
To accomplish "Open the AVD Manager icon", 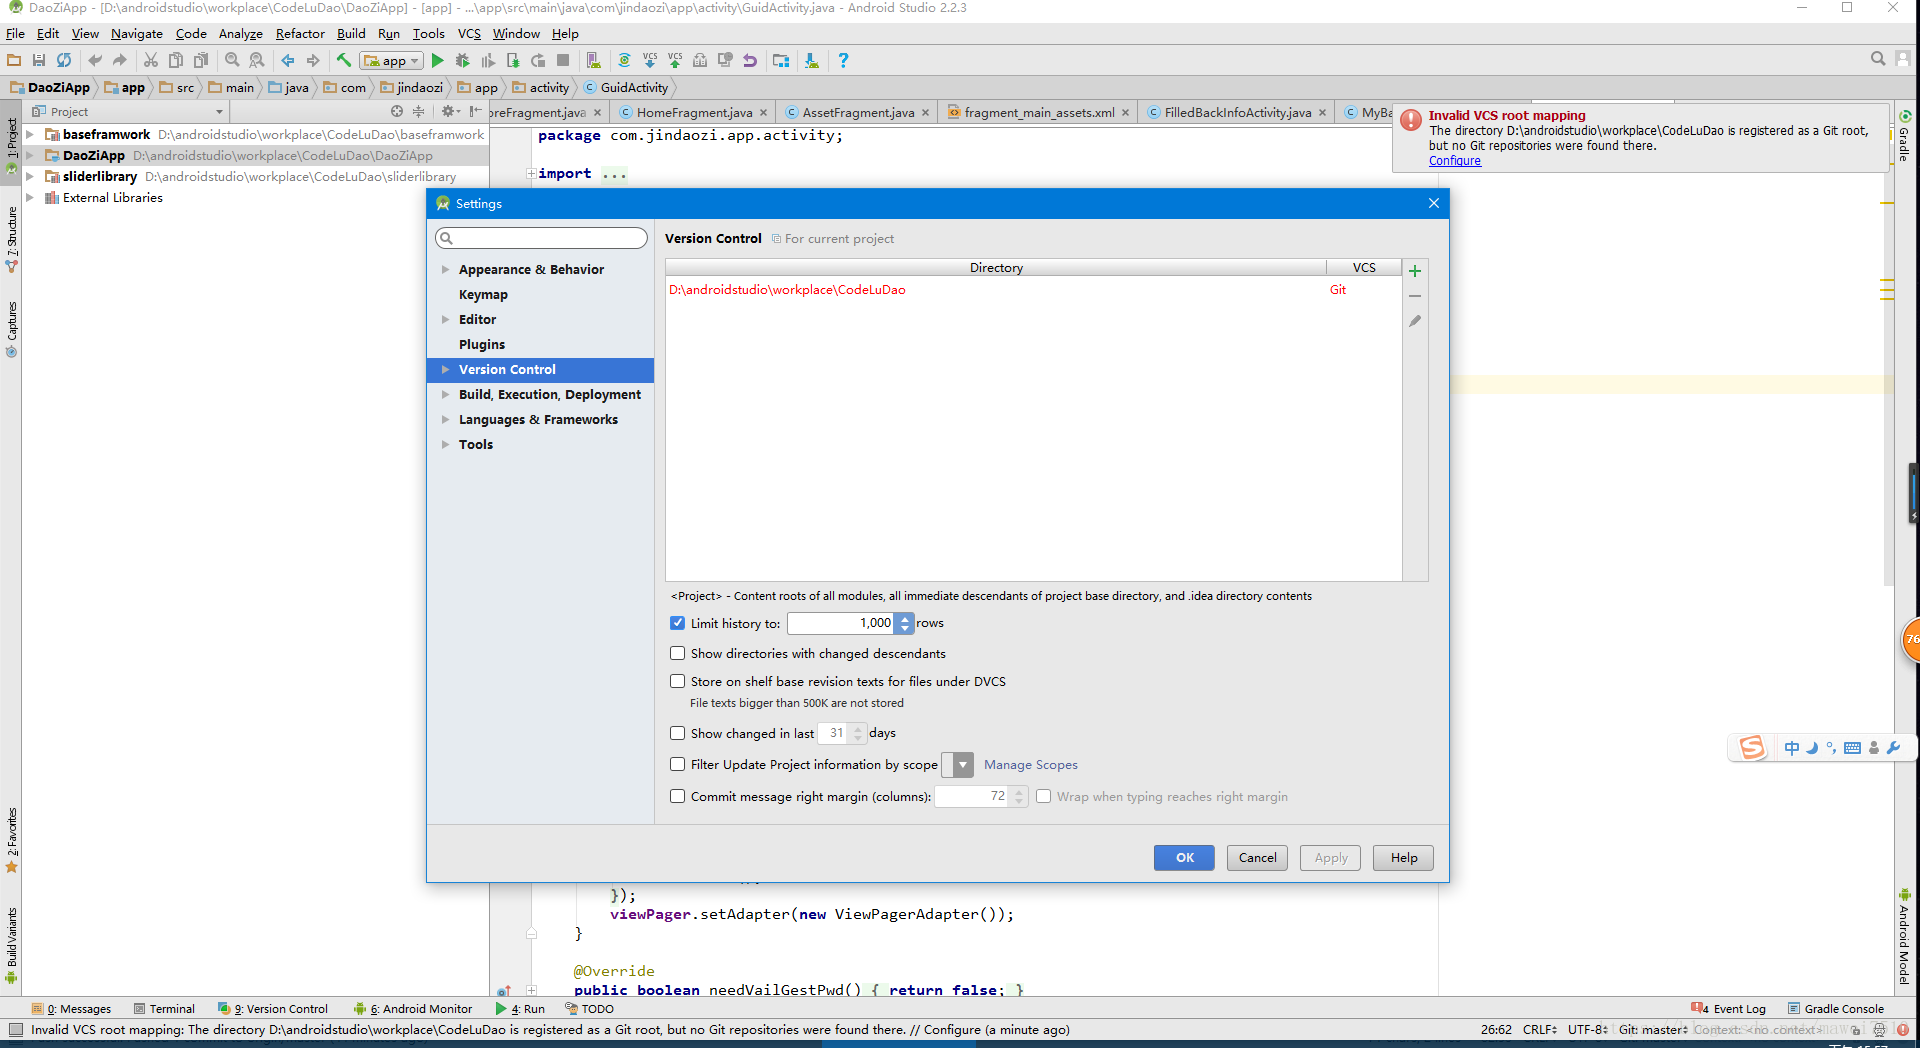I will pos(594,61).
